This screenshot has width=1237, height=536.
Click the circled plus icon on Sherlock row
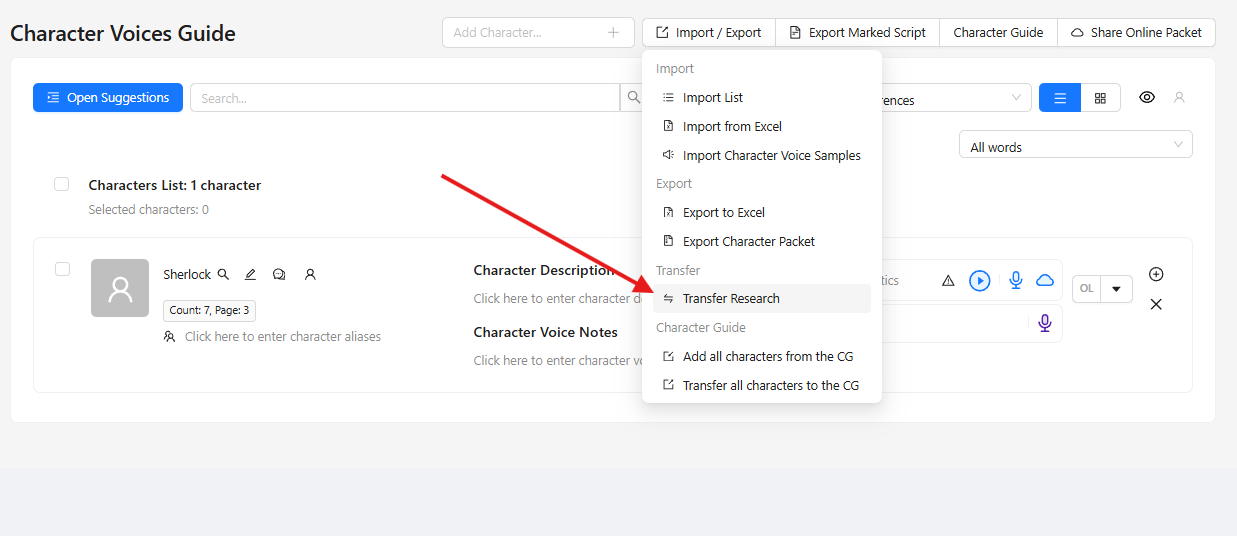pyautogui.click(x=1156, y=274)
